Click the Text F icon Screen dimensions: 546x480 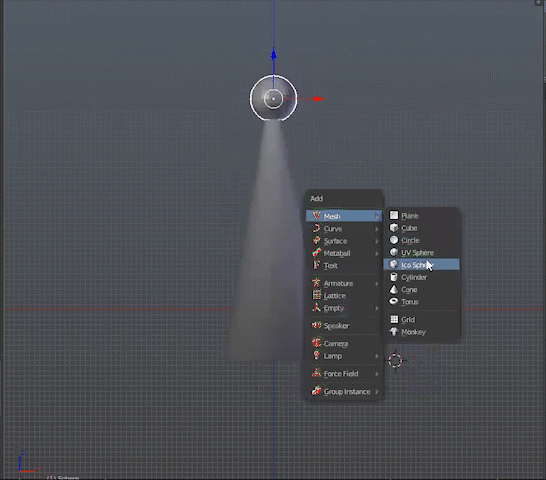[317, 265]
